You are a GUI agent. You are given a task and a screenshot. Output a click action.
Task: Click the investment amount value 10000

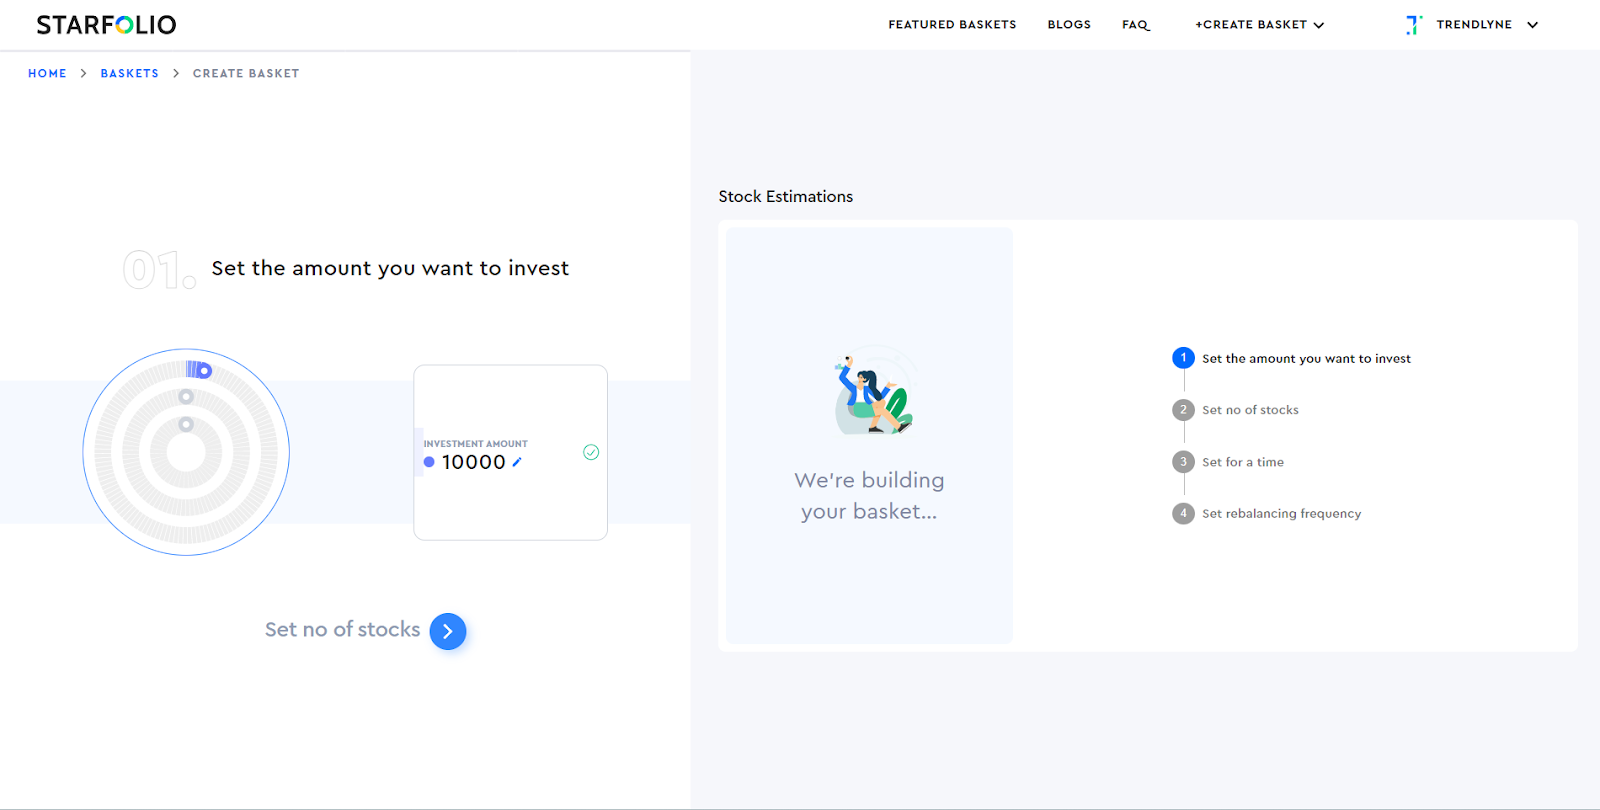[474, 462]
